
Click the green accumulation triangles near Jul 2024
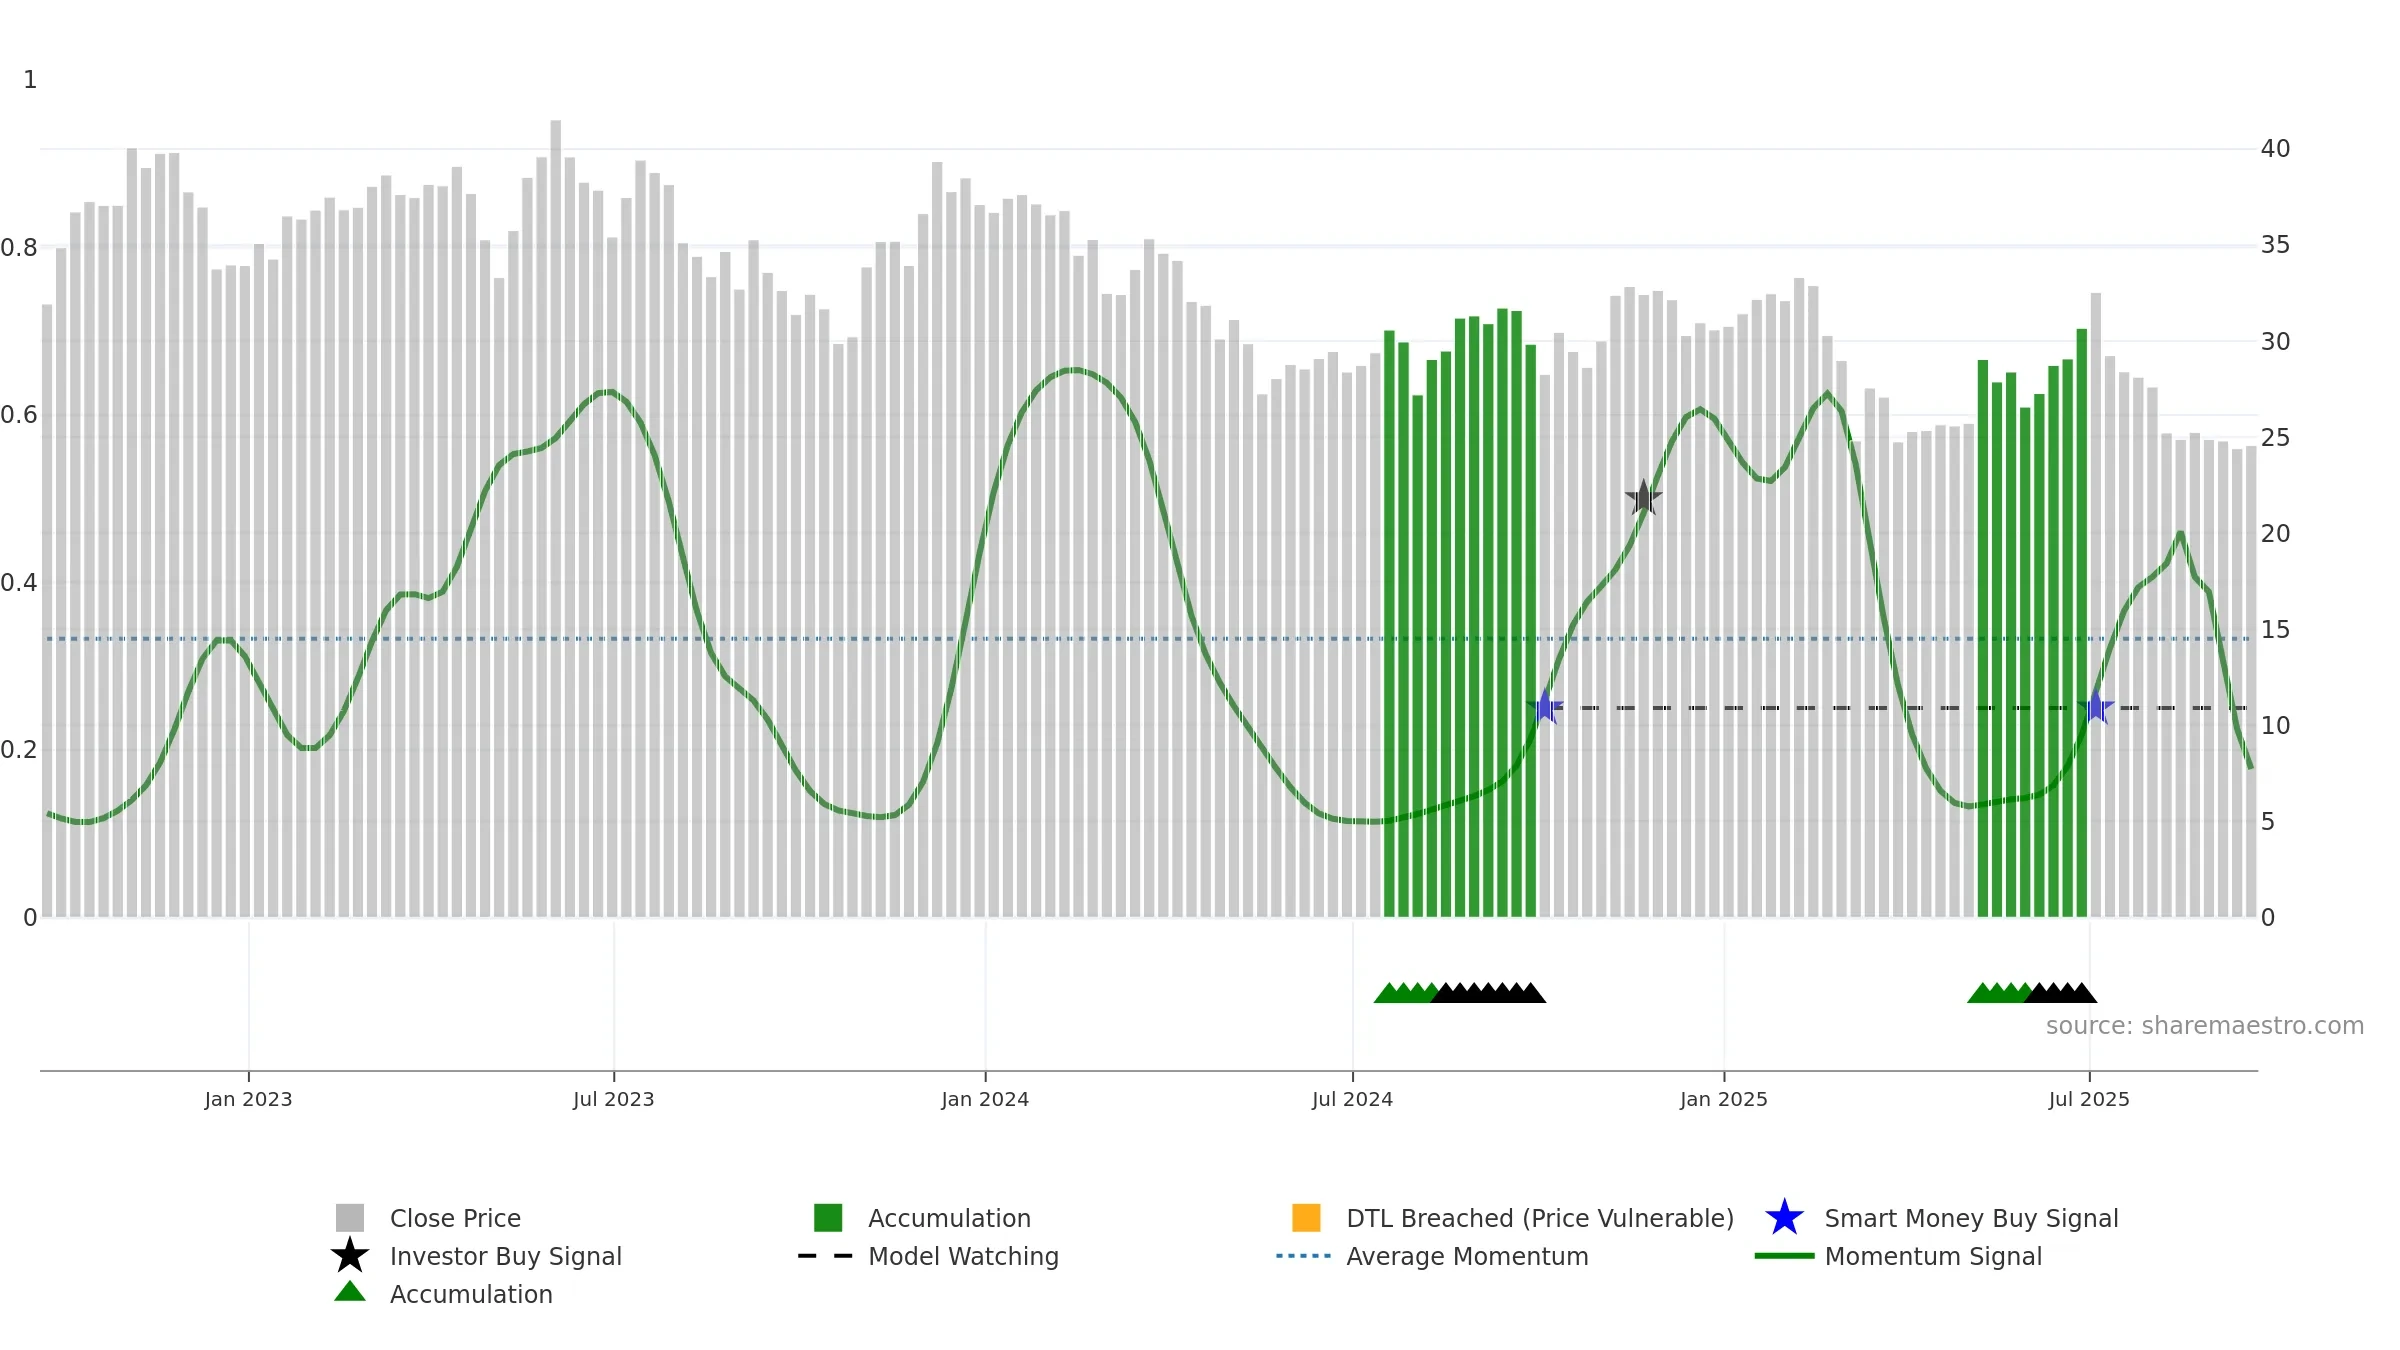[x=1406, y=992]
